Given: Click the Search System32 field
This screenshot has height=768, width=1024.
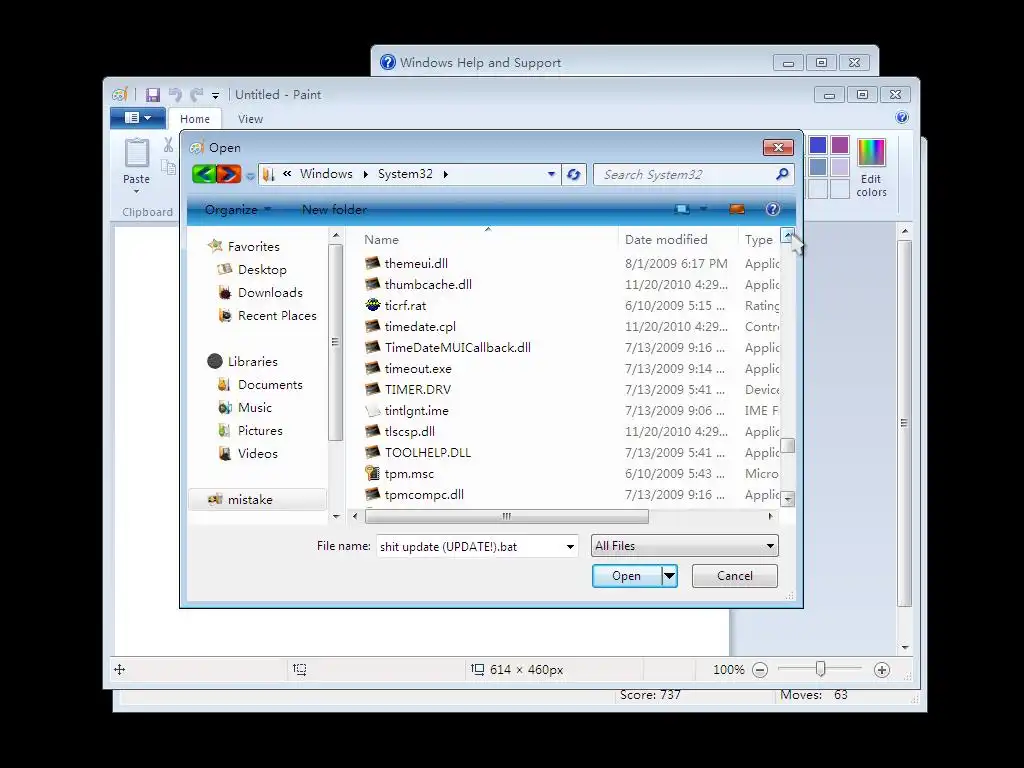Looking at the screenshot, I should [686, 174].
